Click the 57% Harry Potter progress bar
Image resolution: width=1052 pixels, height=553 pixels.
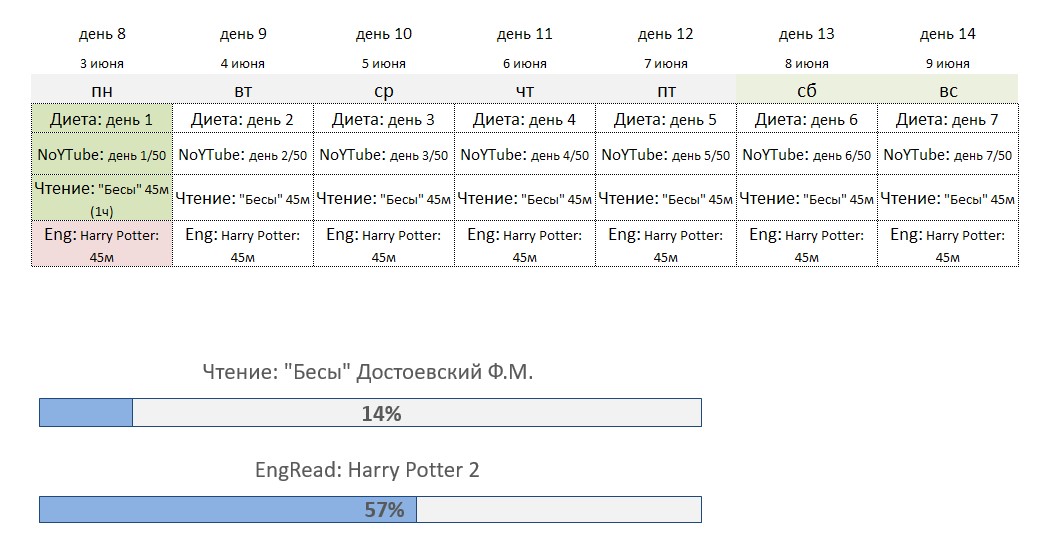pos(370,510)
